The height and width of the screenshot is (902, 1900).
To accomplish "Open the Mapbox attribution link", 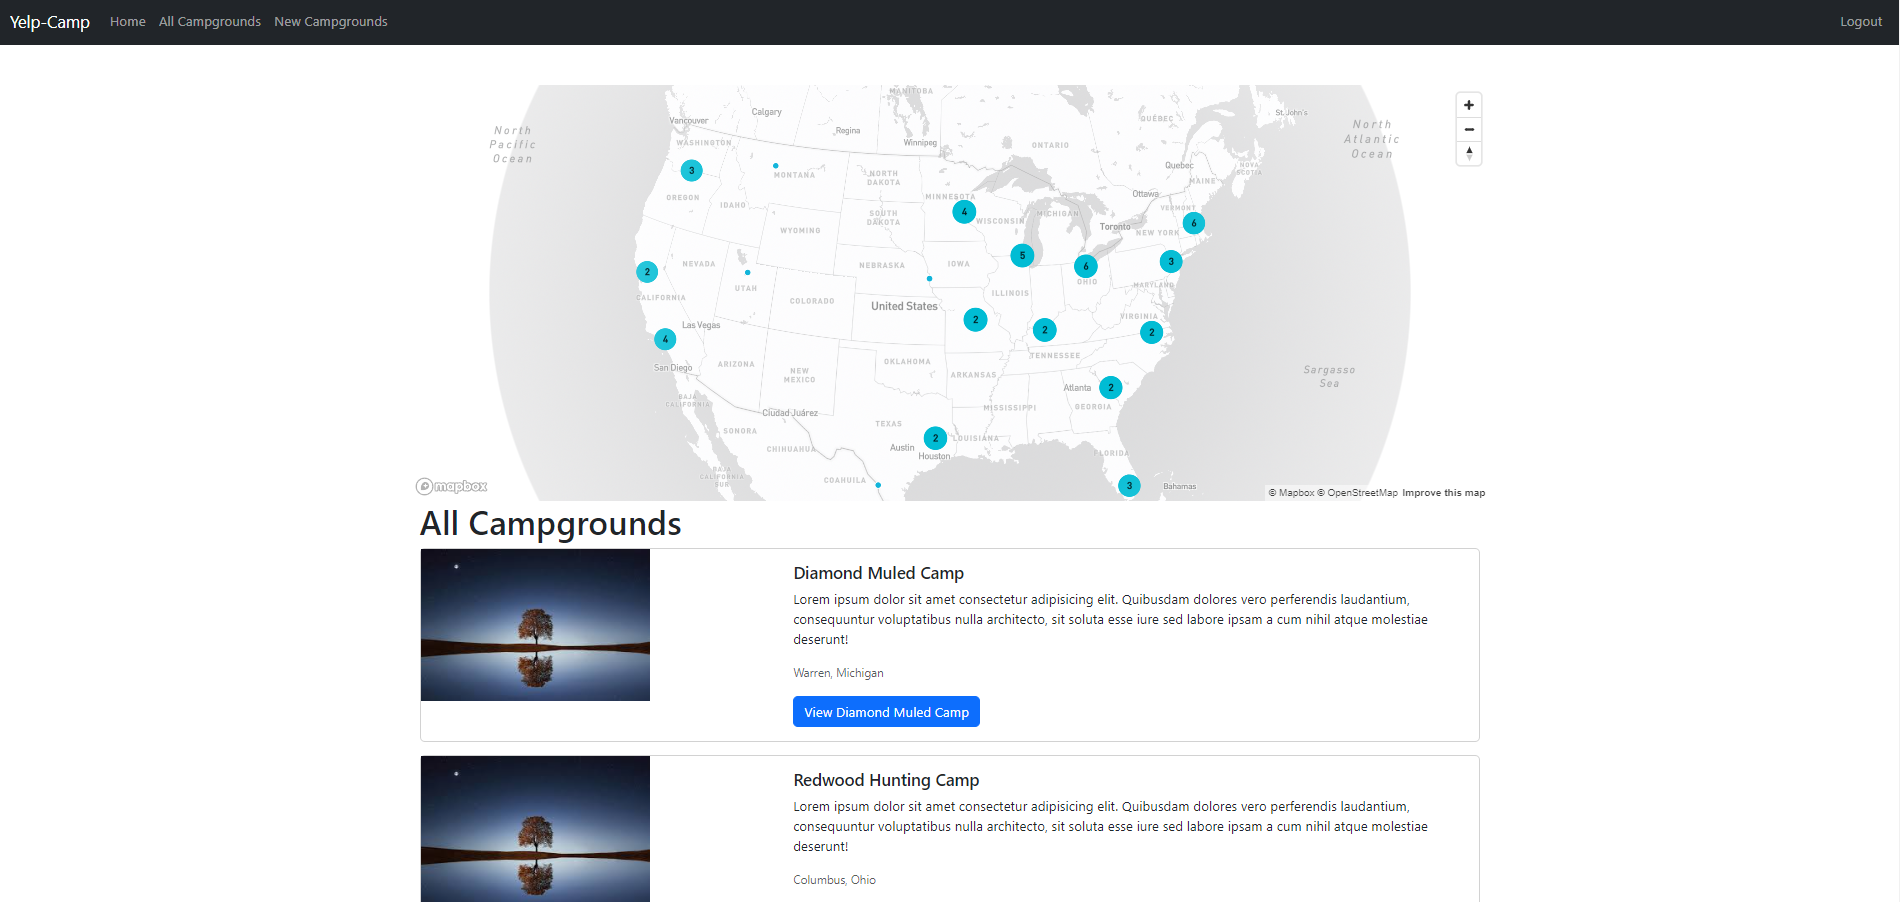I will coord(1292,493).
